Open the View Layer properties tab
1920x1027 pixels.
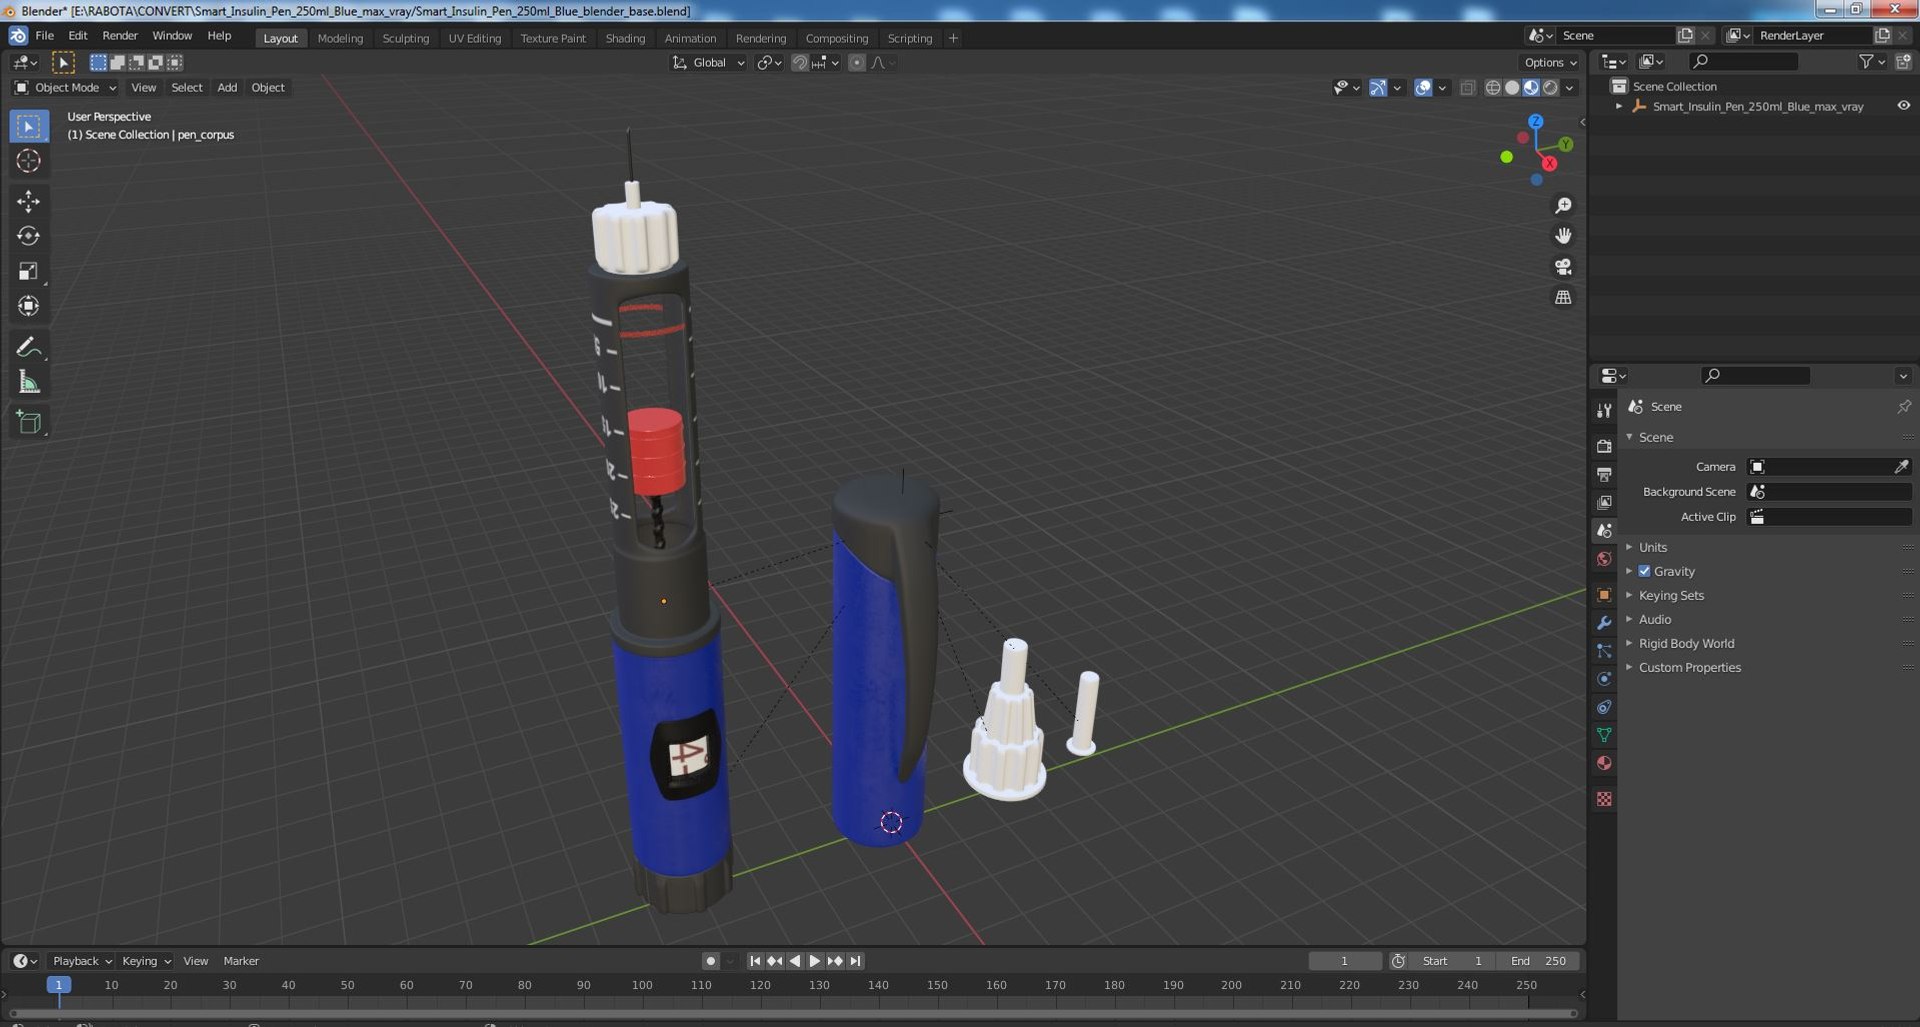1604,502
